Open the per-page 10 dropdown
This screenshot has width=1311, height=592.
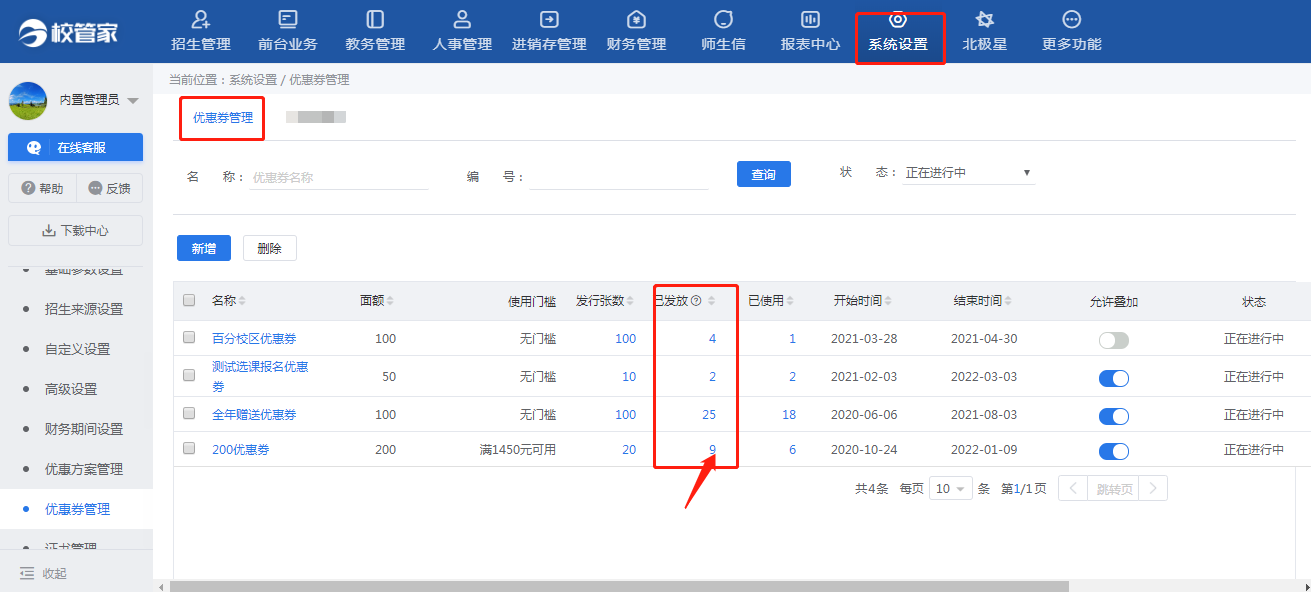coord(951,489)
